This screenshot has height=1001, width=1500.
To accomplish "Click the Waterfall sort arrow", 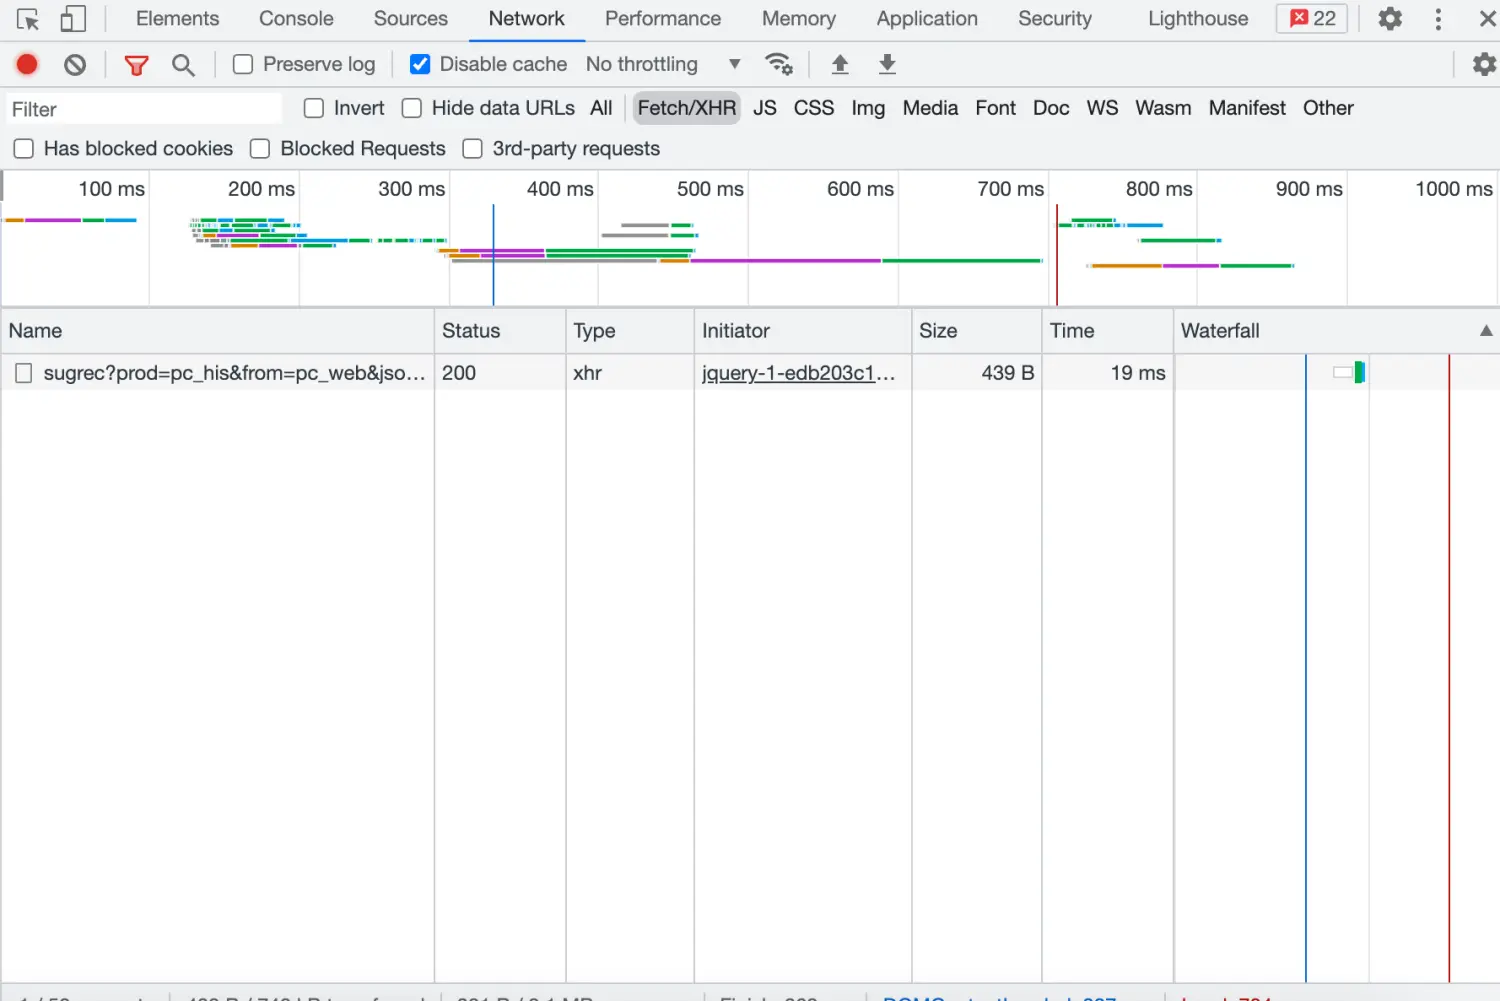I will pos(1486,331).
